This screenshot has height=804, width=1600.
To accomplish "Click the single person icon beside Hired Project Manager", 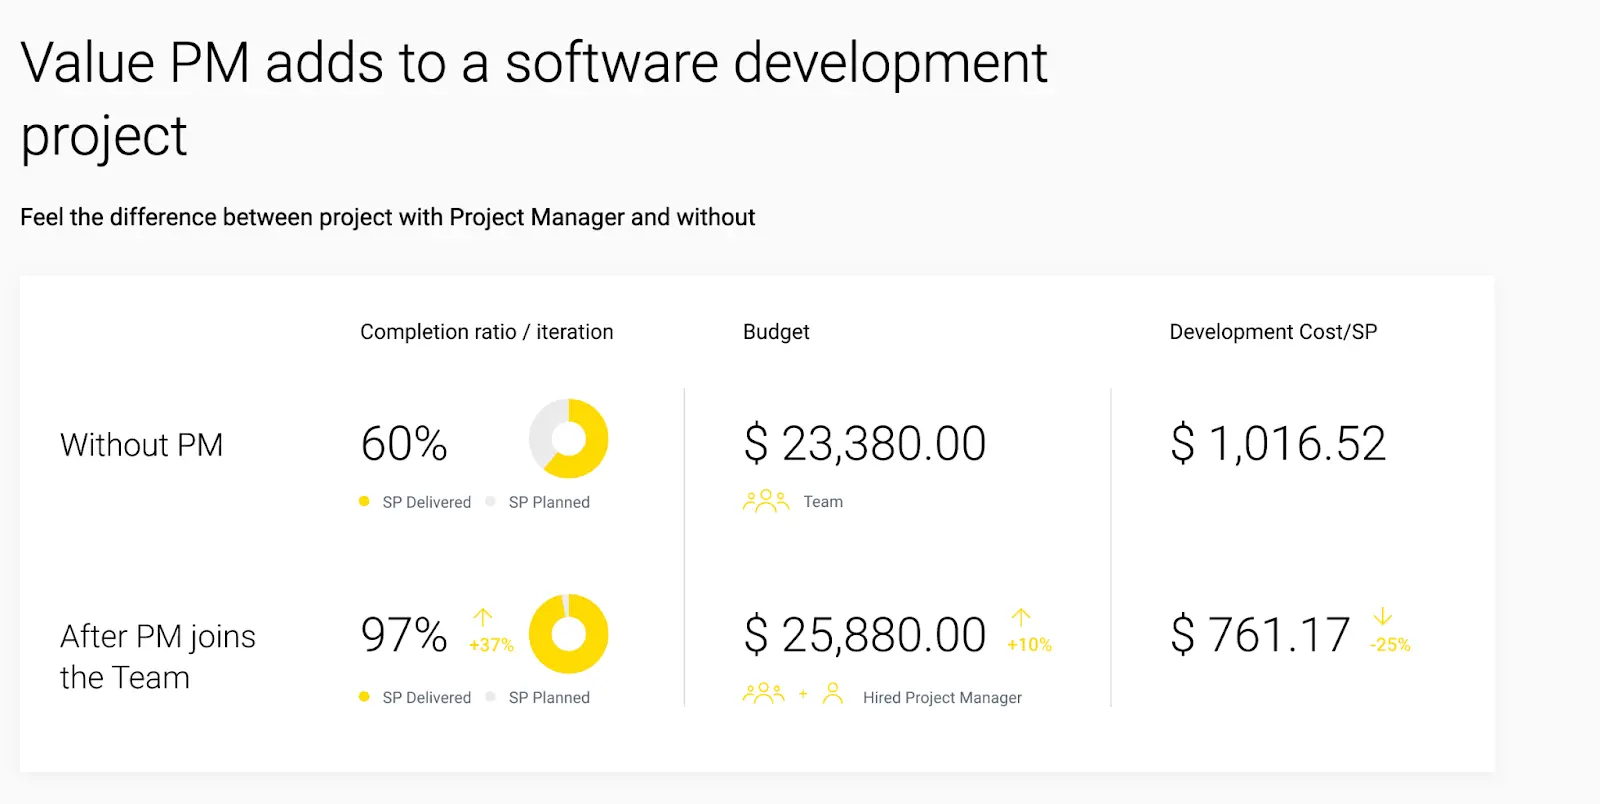I will pyautogui.click(x=833, y=694).
